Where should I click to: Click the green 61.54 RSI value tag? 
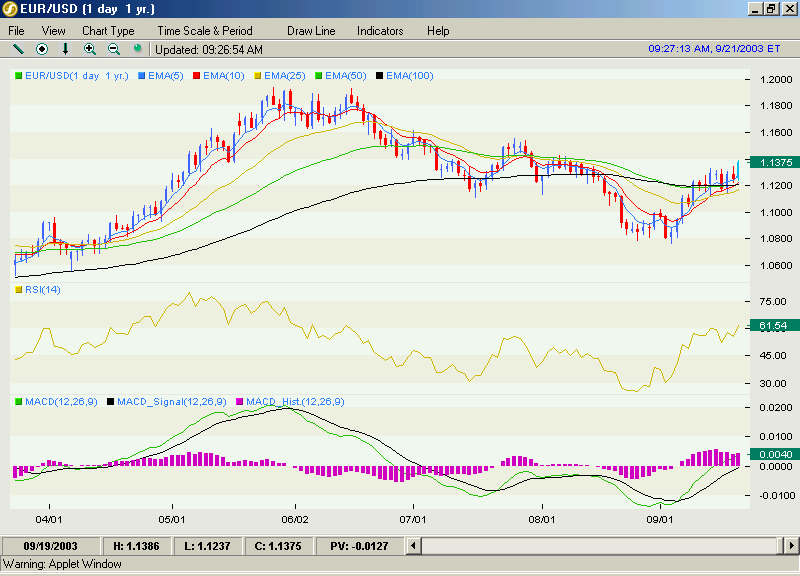[774, 325]
